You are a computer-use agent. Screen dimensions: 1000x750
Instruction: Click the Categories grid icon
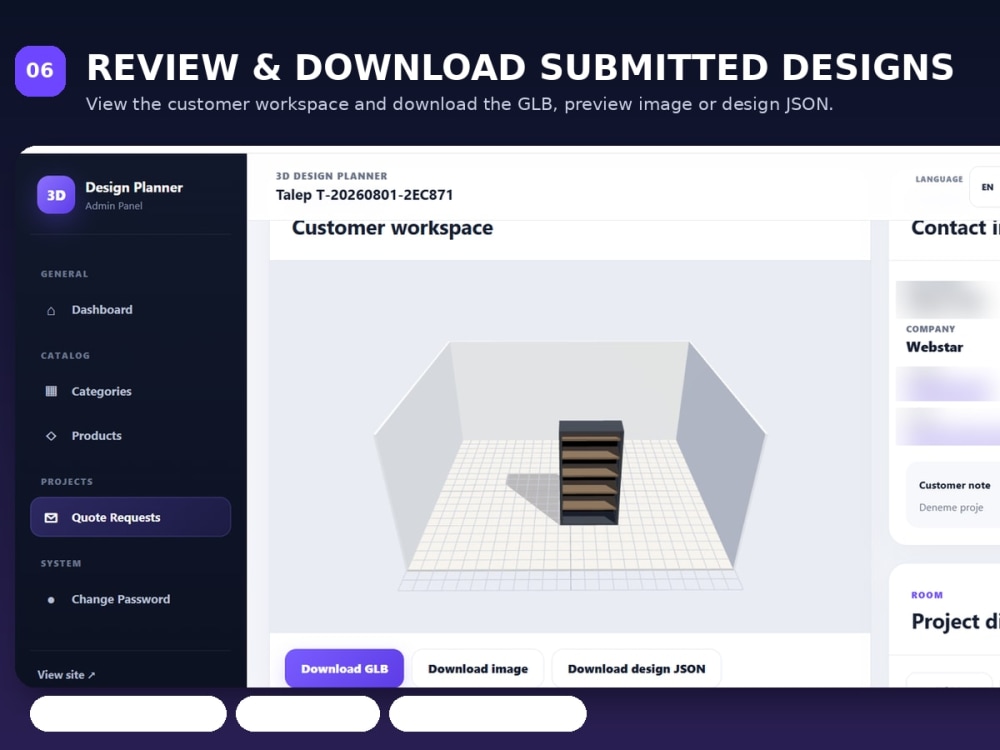pos(51,391)
